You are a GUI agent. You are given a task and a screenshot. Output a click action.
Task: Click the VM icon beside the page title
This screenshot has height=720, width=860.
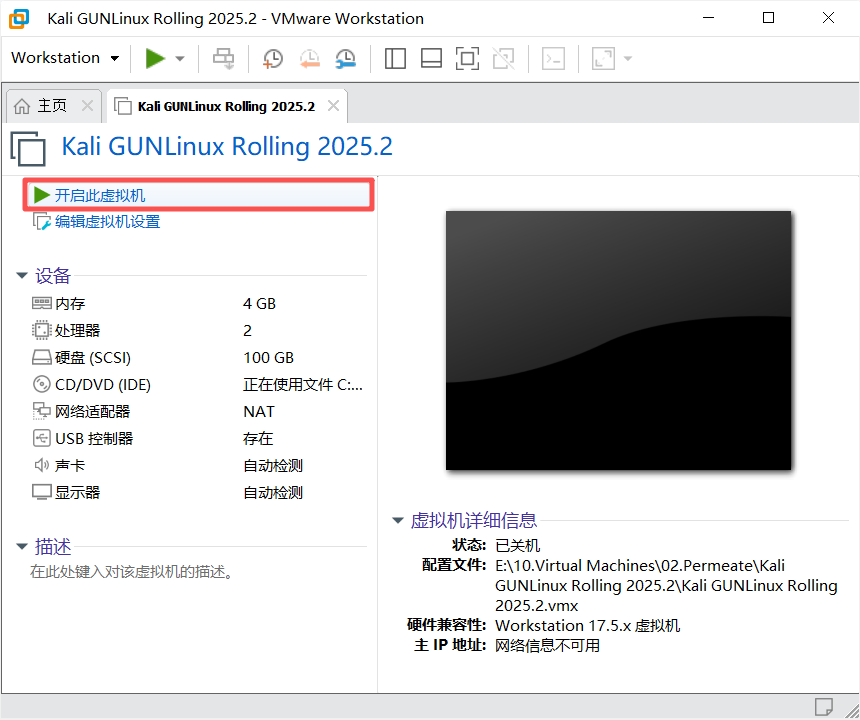pyautogui.click(x=28, y=148)
